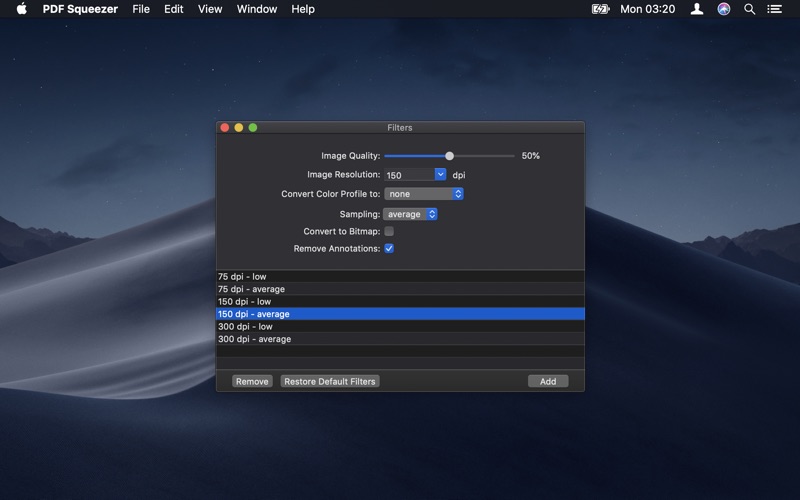Enable Convert to Bitmap checkbox
The image size is (800, 500).
click(389, 231)
